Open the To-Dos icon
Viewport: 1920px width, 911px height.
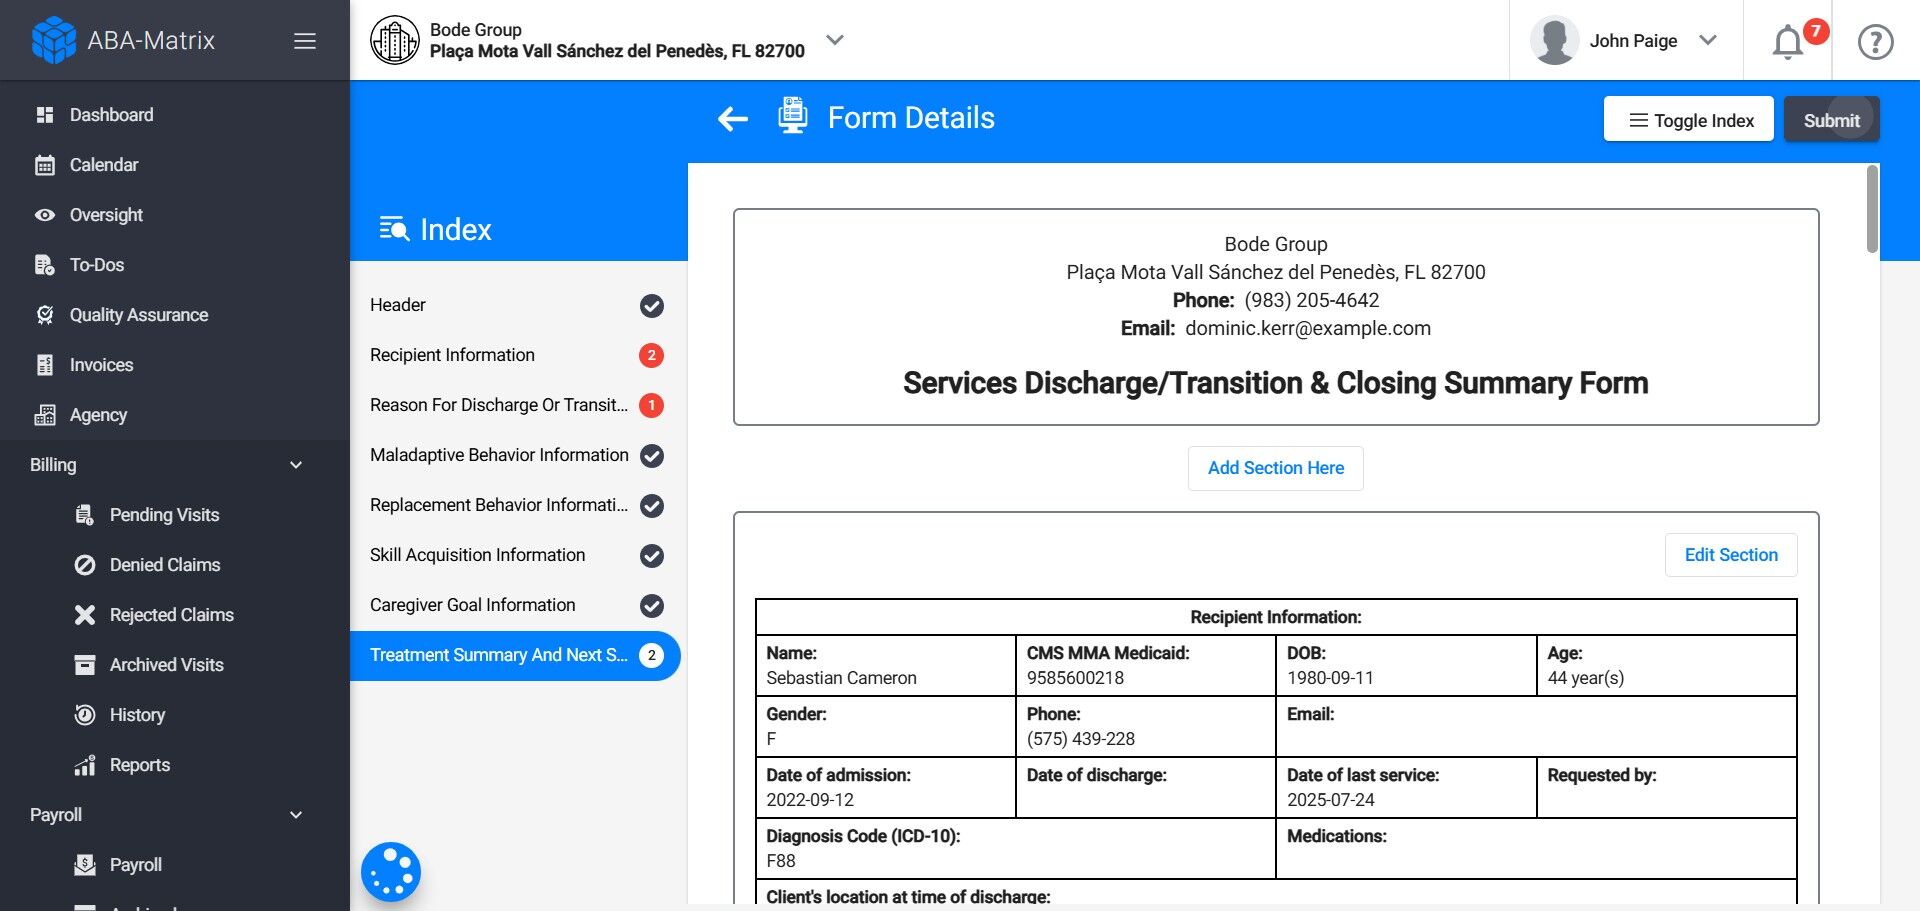tap(45, 265)
